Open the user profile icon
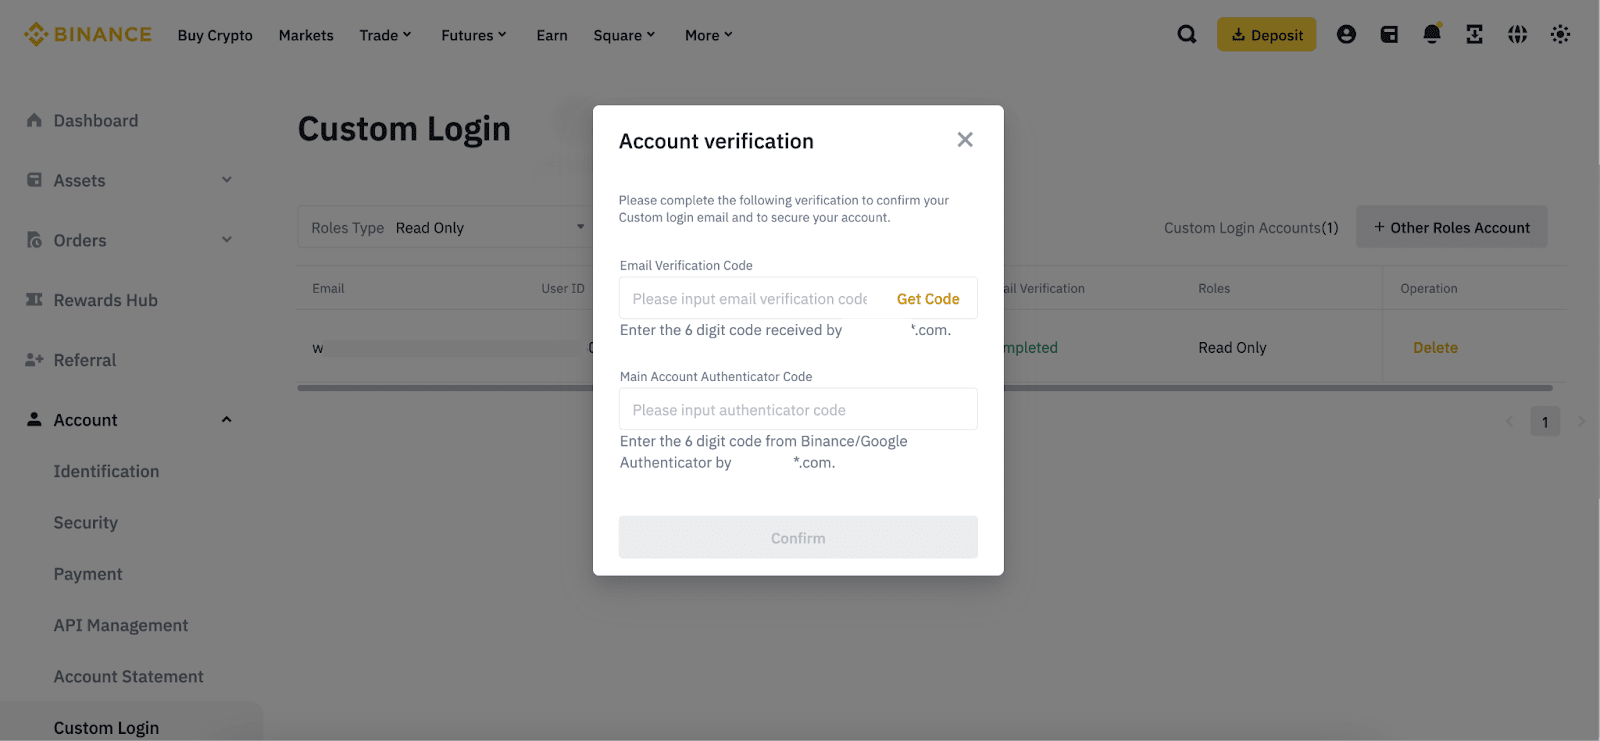1600x741 pixels. click(1346, 35)
